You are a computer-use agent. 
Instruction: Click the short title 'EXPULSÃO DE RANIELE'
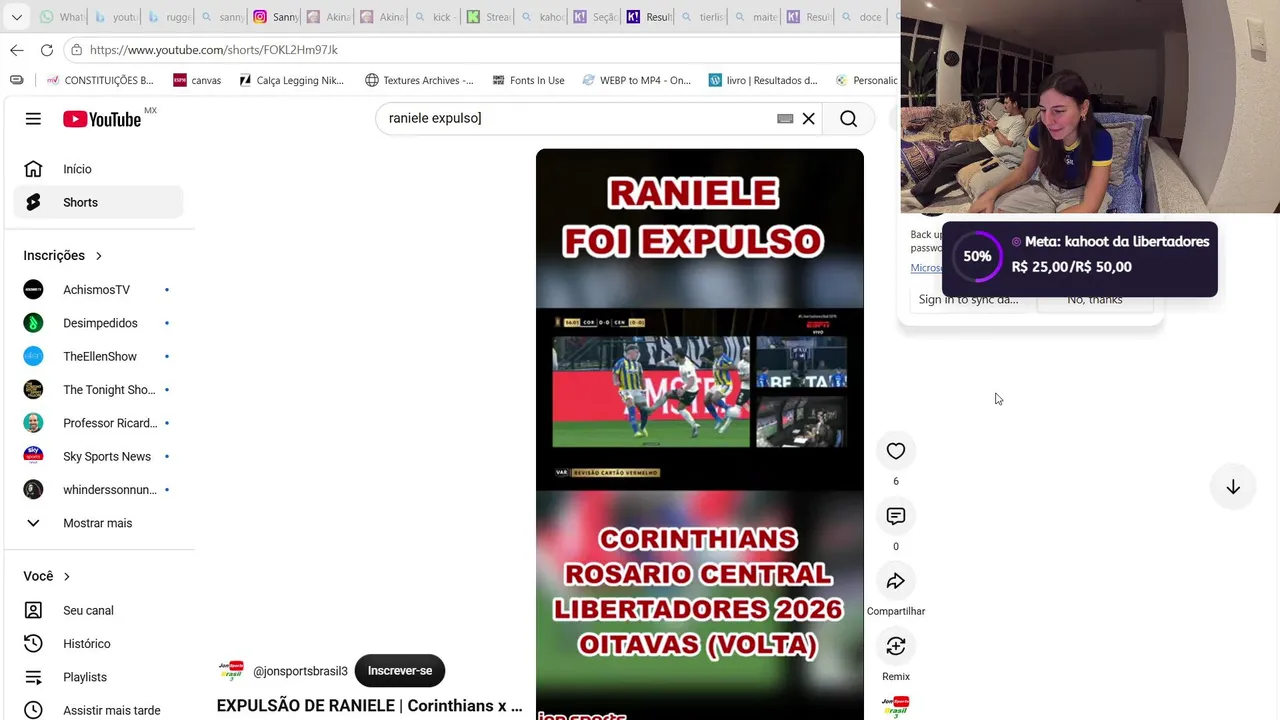(370, 706)
